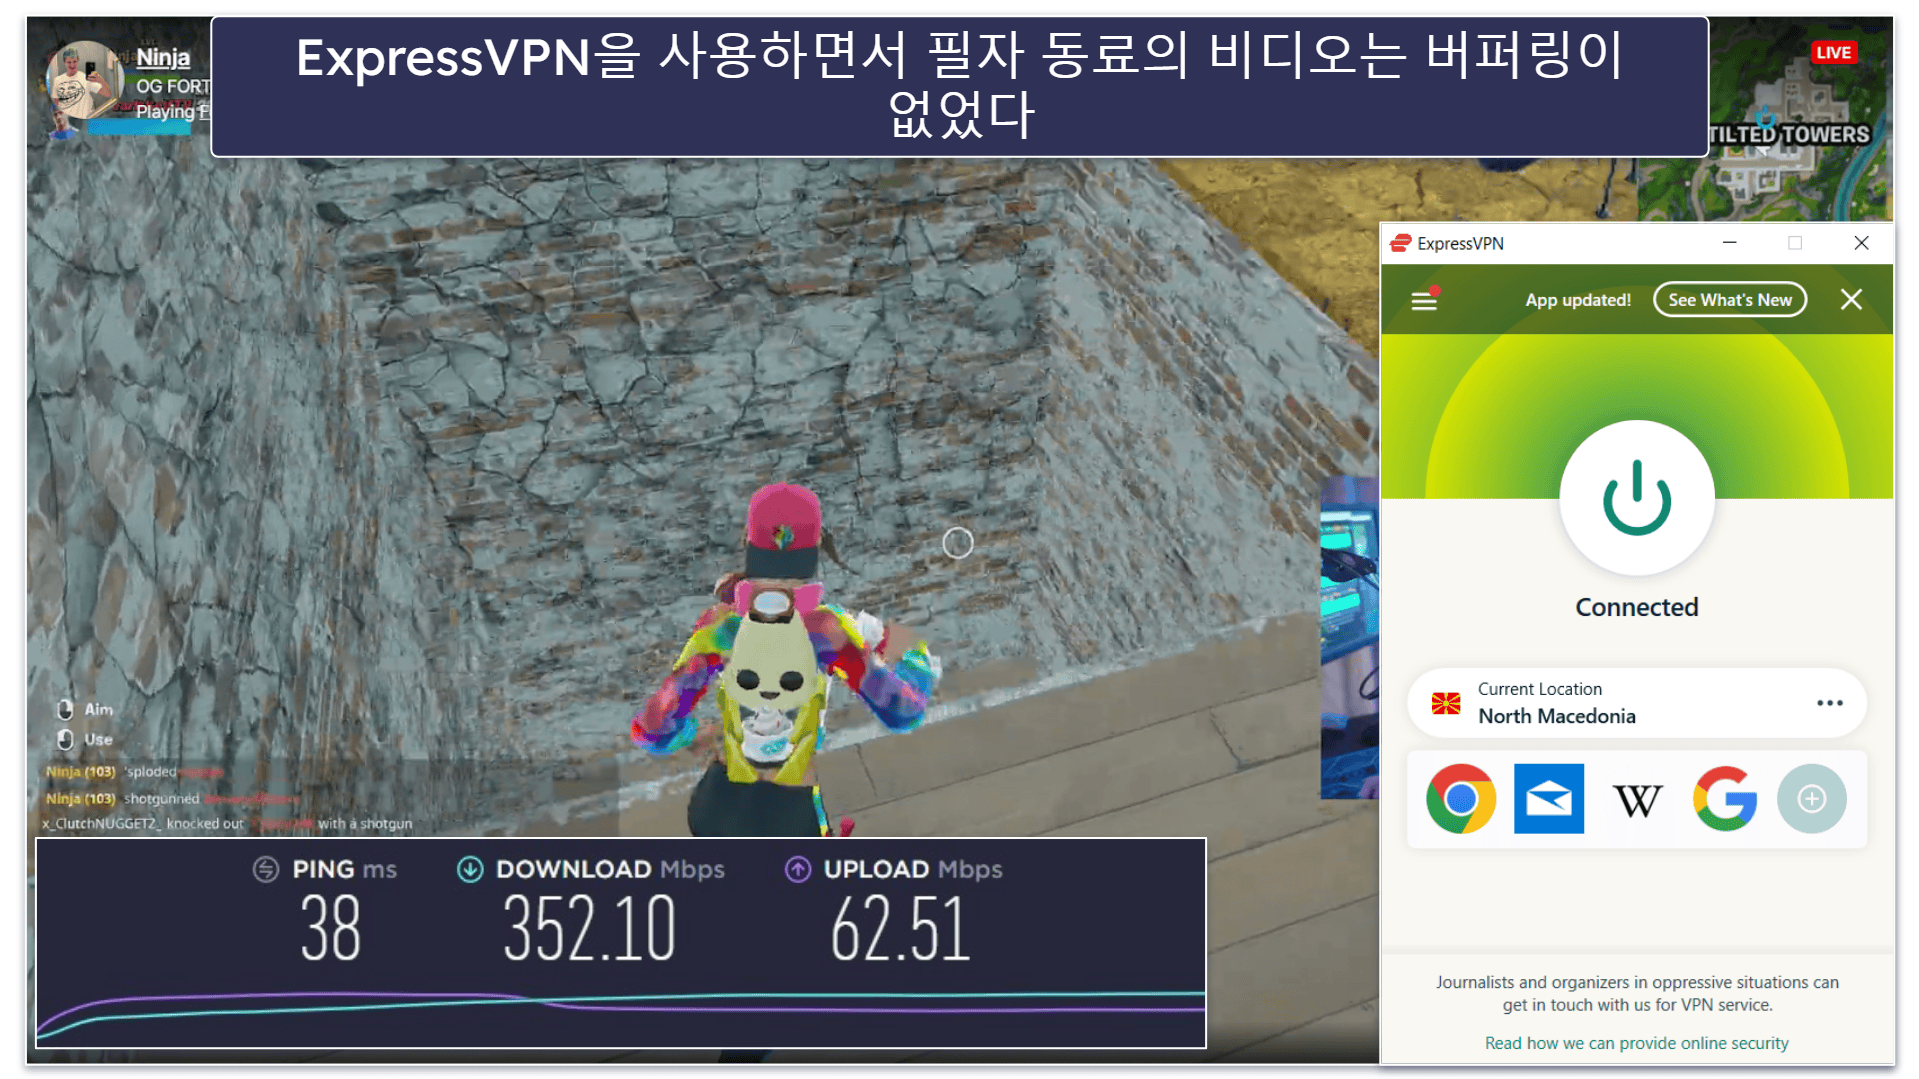Click the 62.51 upload value
The width and height of the screenshot is (1919, 1079).
[x=900, y=929]
